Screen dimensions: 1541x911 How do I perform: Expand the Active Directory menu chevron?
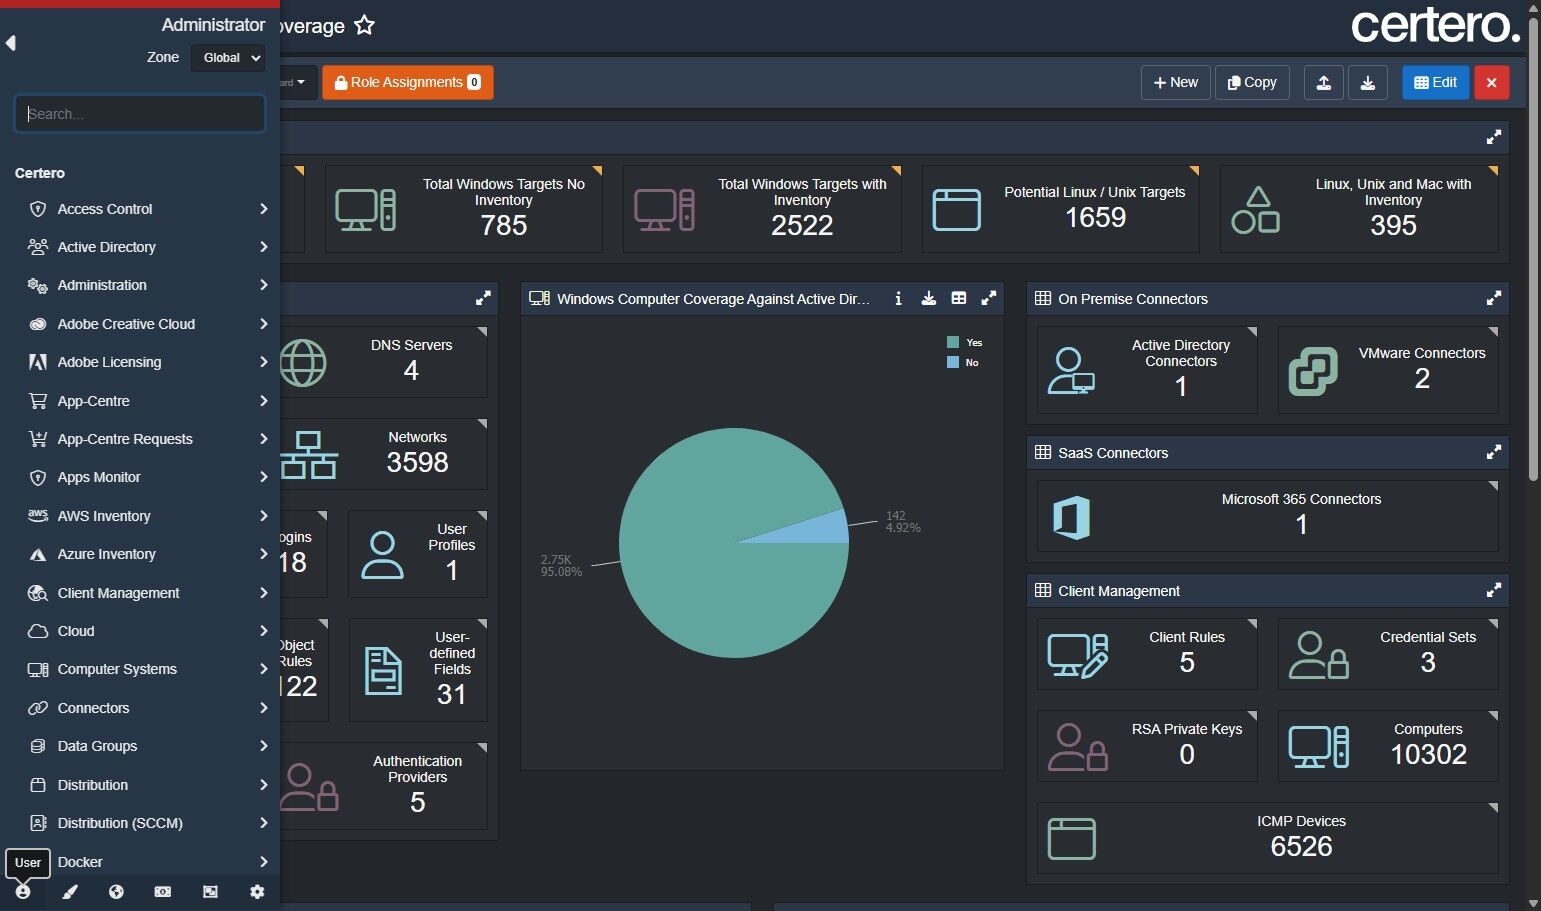(264, 247)
